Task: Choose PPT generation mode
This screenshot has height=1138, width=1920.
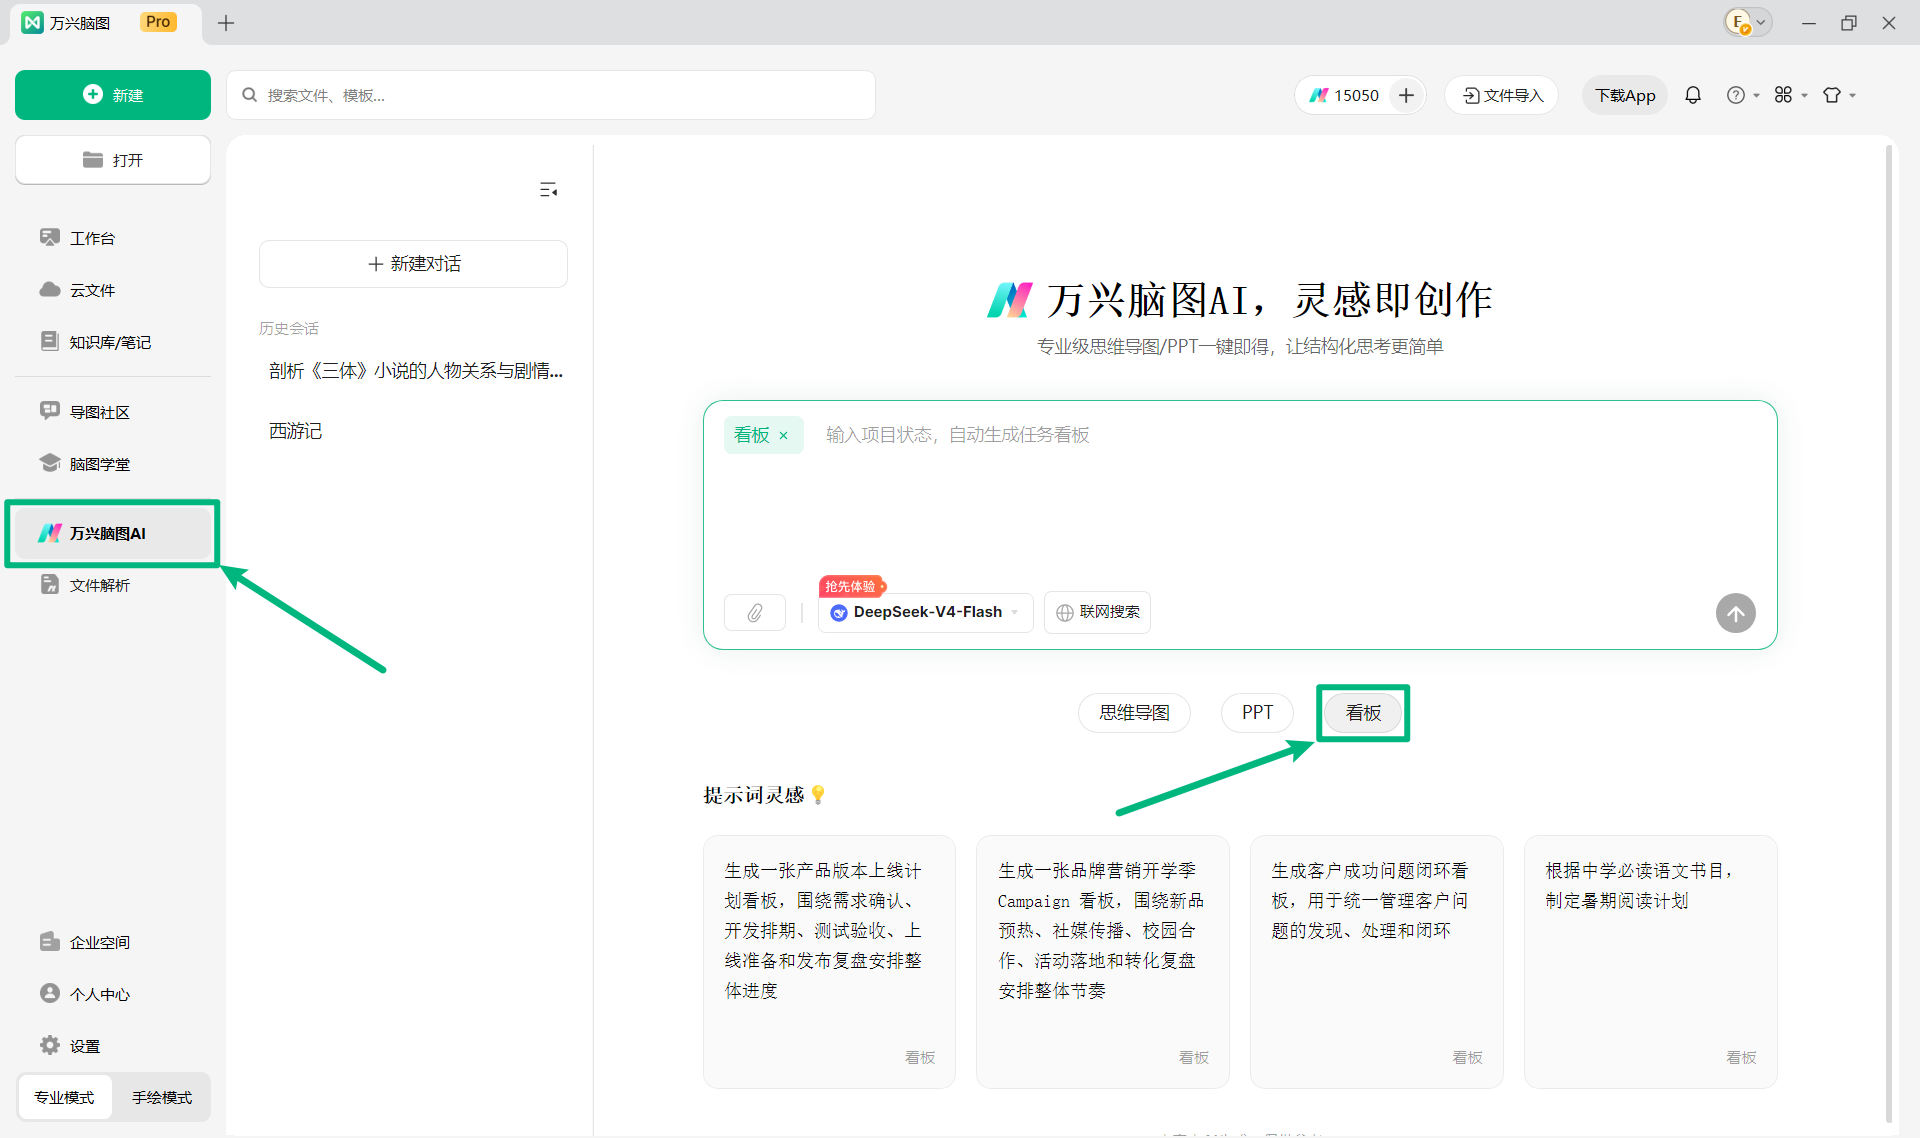Action: coord(1257,713)
